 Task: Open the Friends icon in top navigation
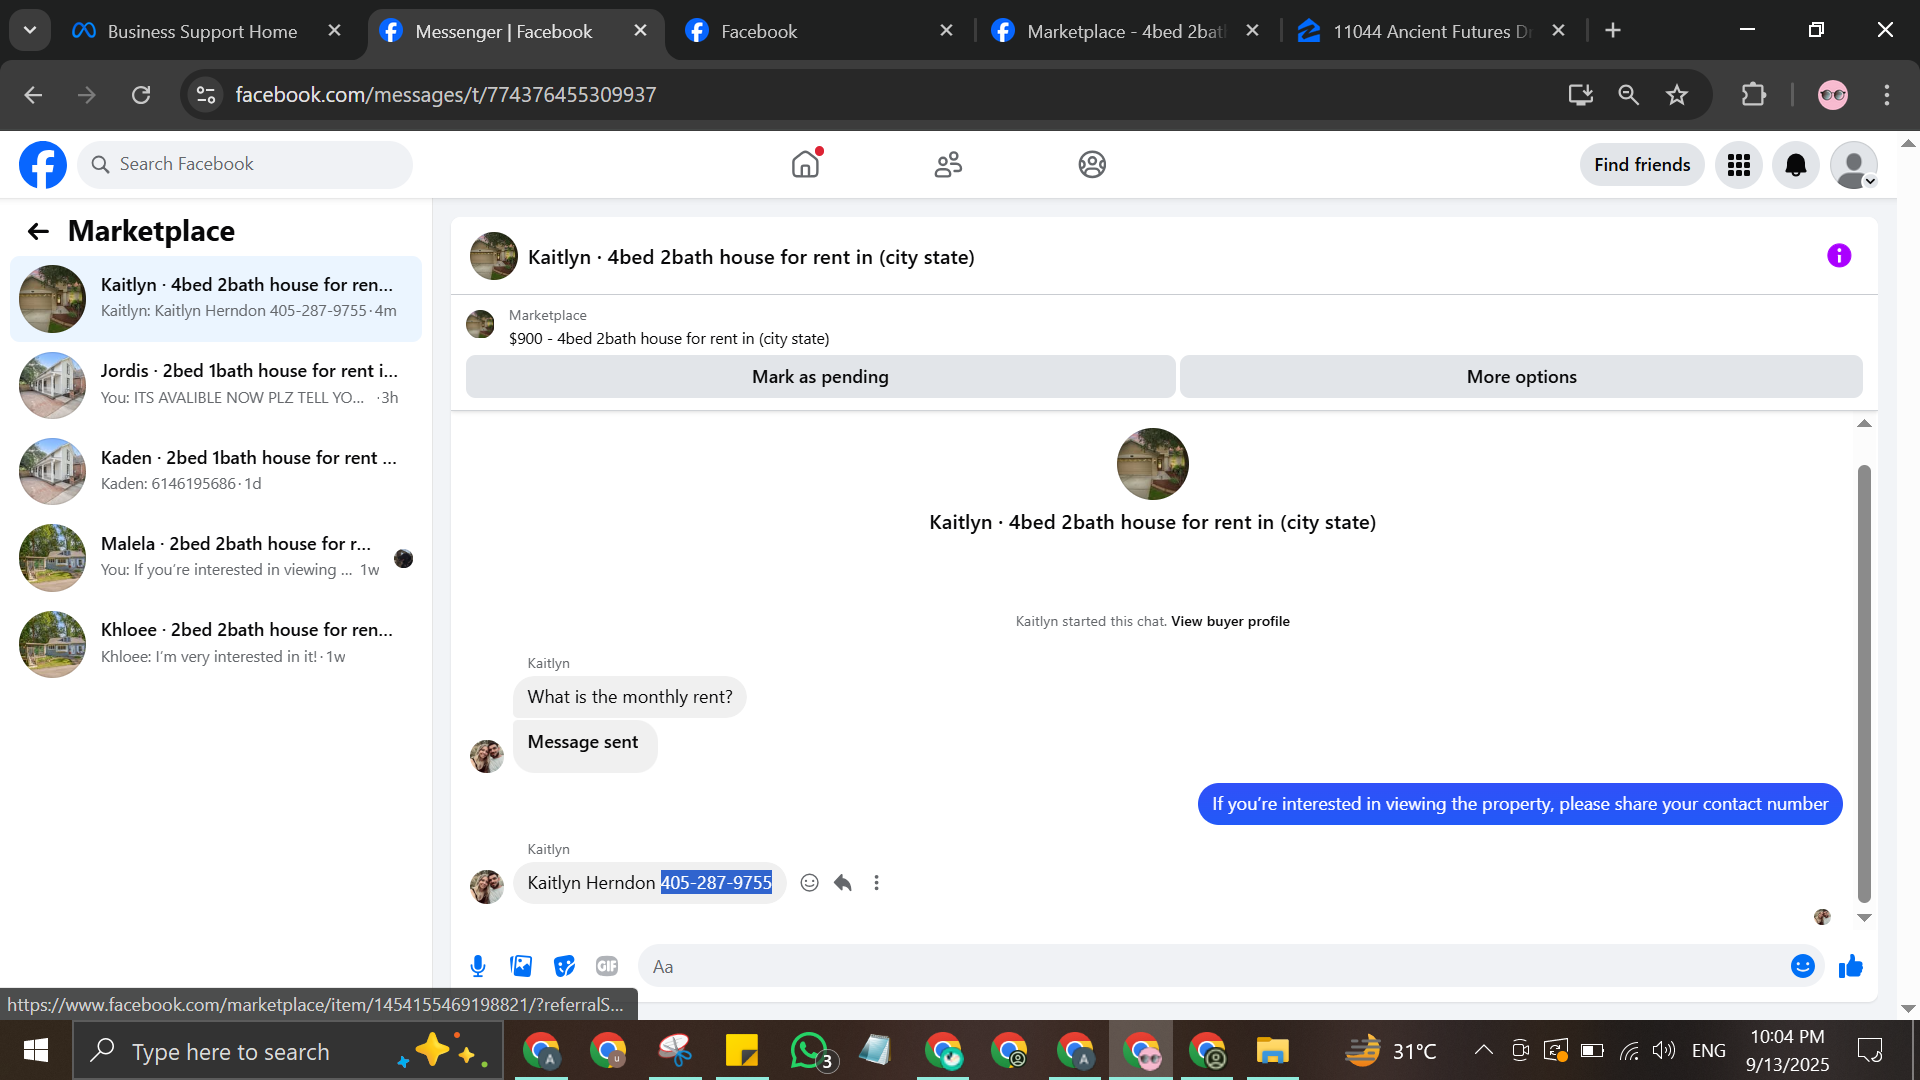(x=948, y=164)
